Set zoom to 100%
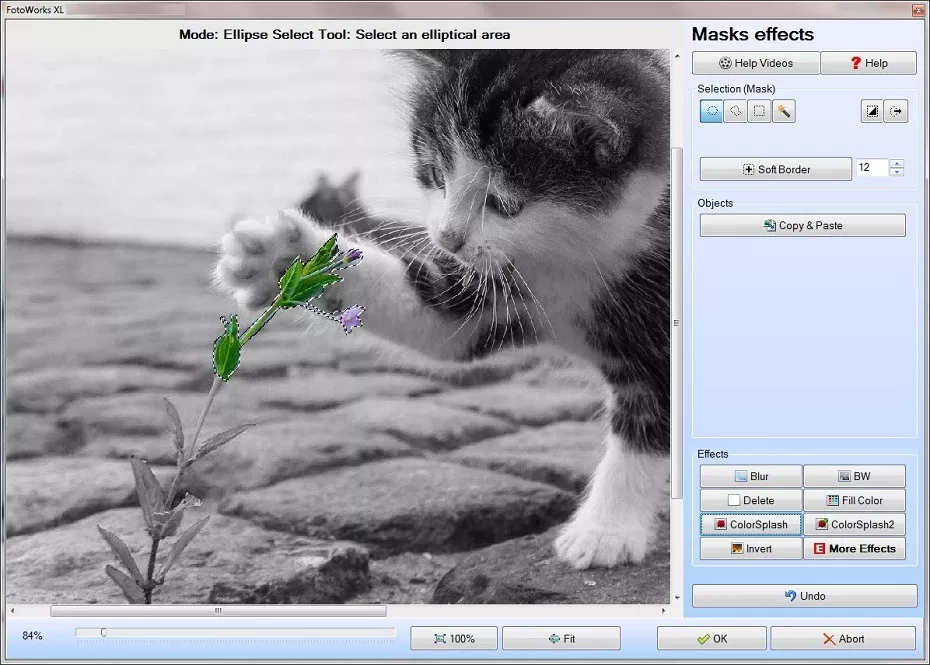 (454, 639)
